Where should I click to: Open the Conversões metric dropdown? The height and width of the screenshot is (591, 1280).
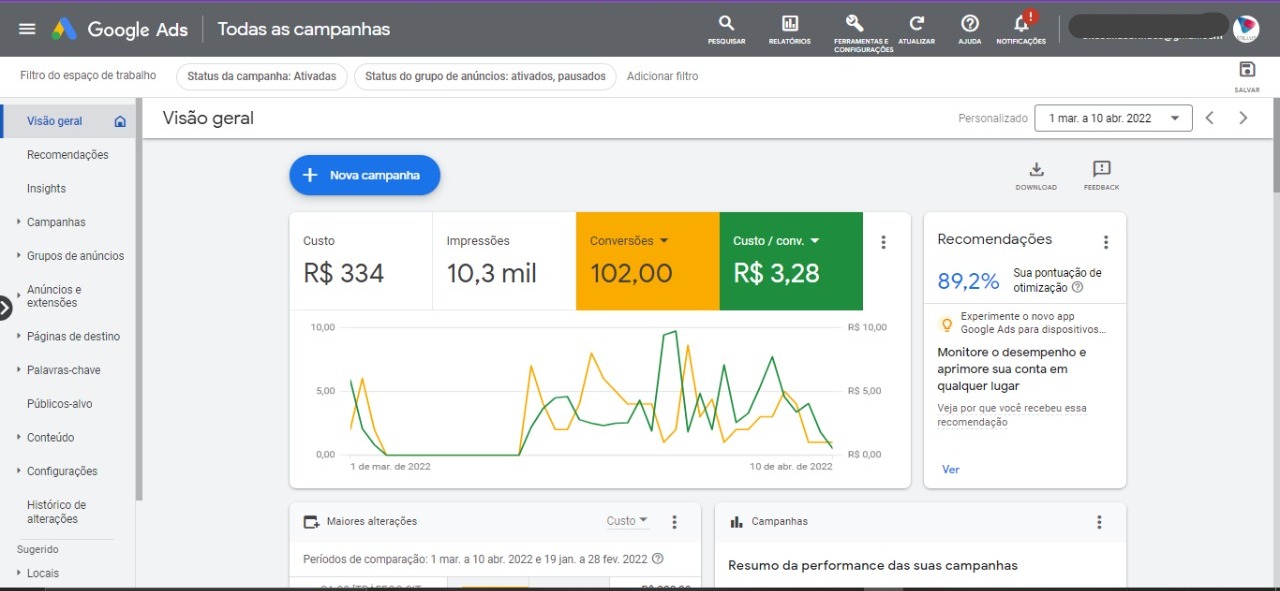point(664,241)
